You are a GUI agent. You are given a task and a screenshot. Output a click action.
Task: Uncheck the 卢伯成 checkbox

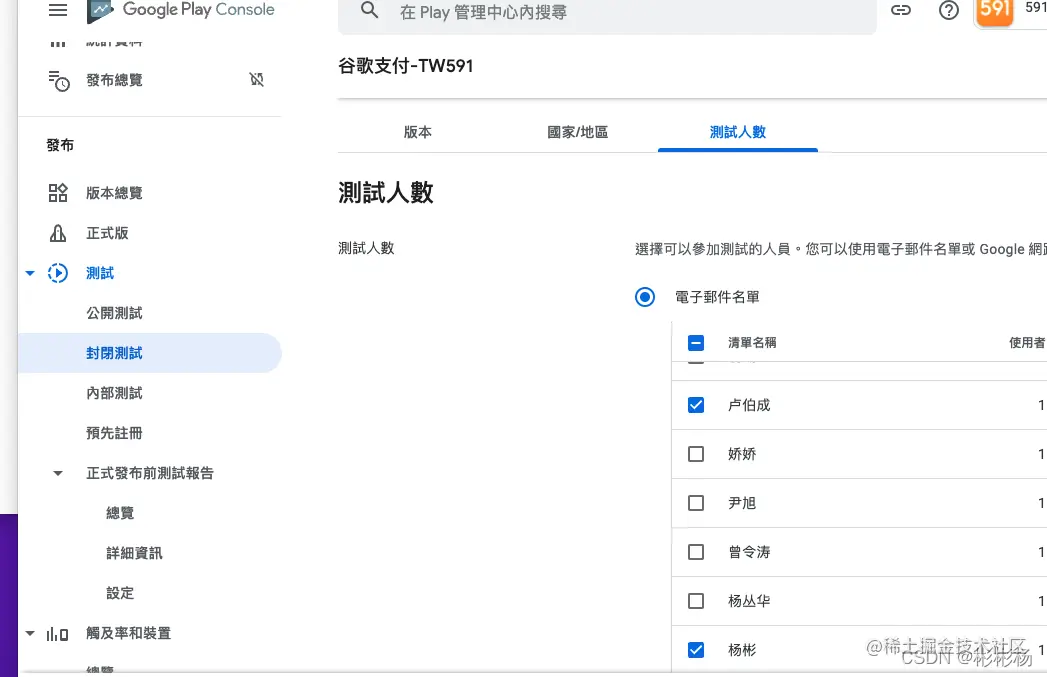pyautogui.click(x=696, y=405)
